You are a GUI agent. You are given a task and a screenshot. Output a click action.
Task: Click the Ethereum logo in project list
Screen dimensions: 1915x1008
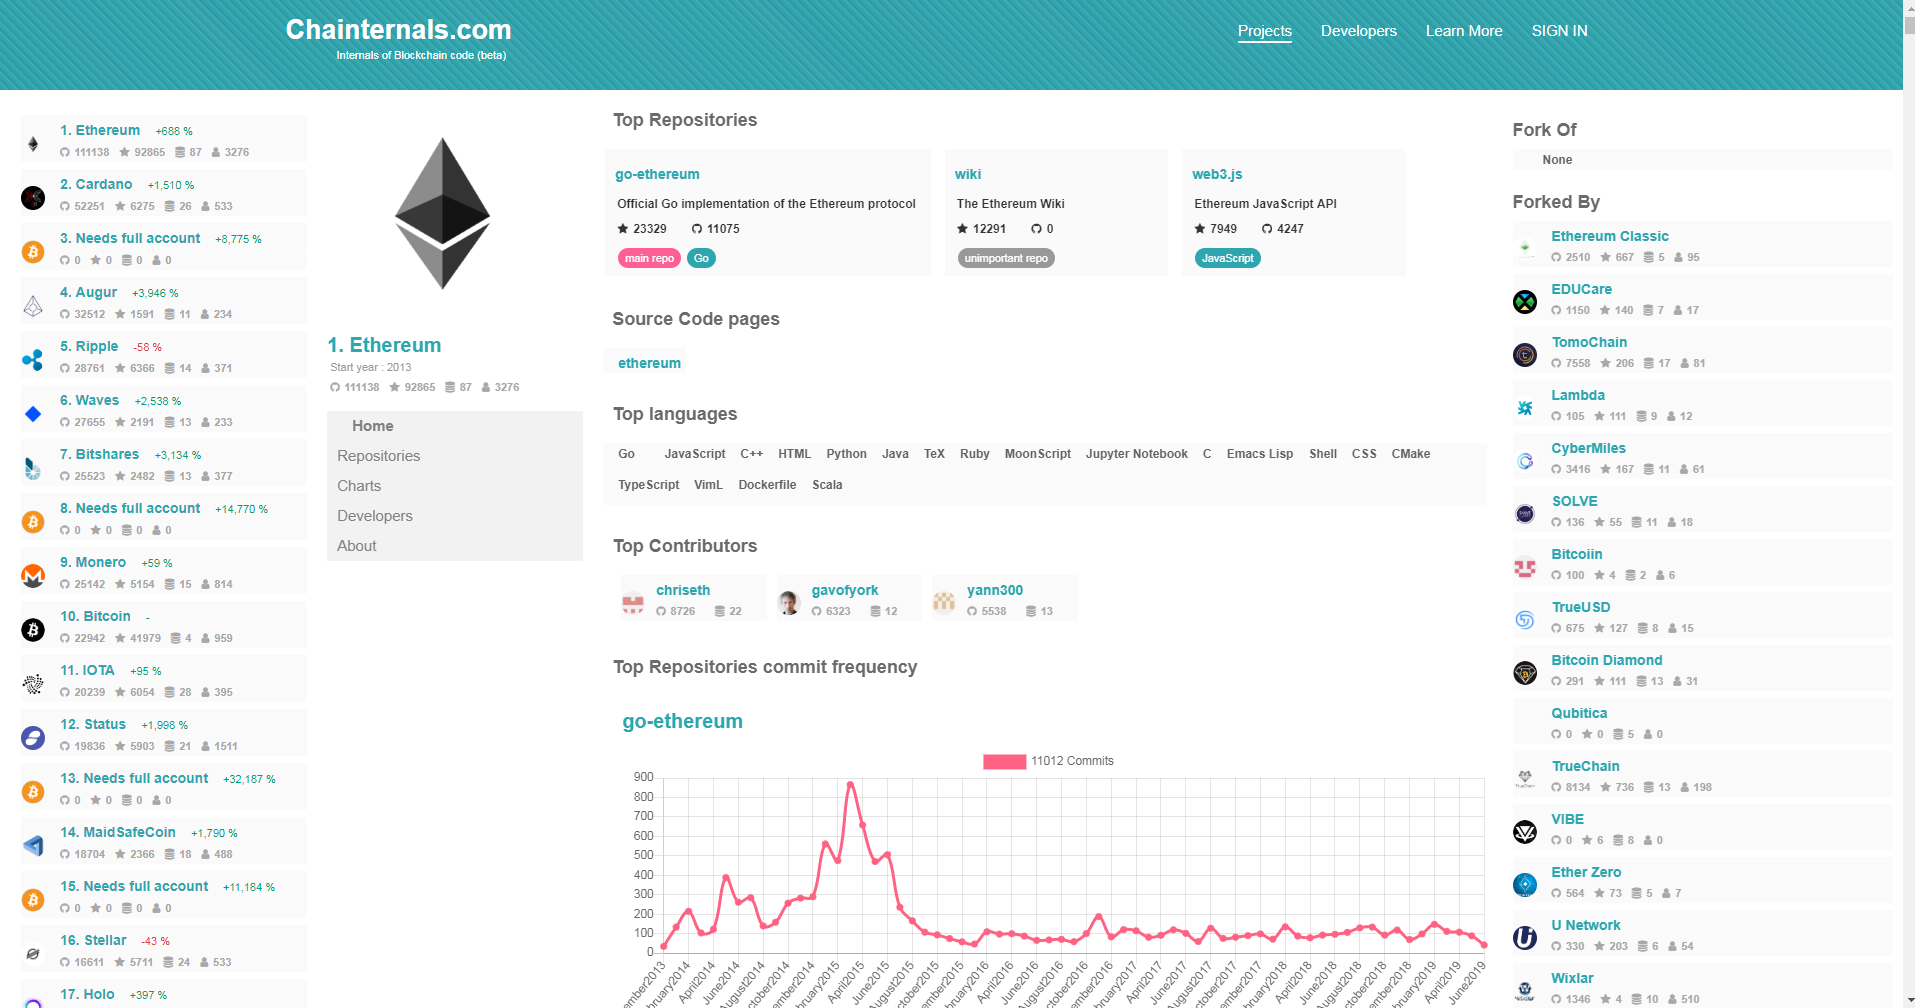(x=33, y=144)
